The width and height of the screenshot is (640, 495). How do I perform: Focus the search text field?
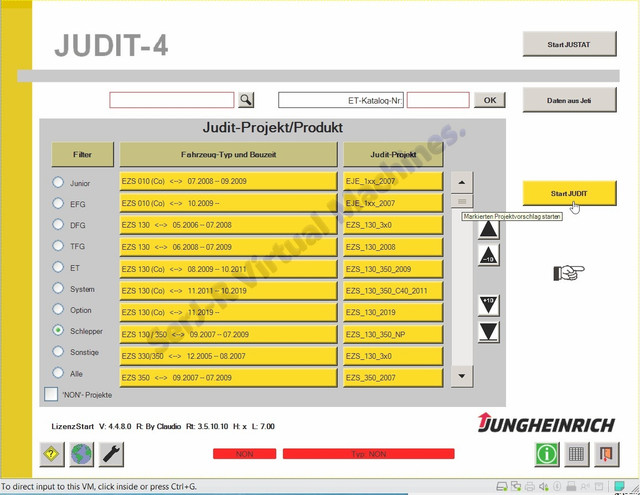[x=172, y=100]
